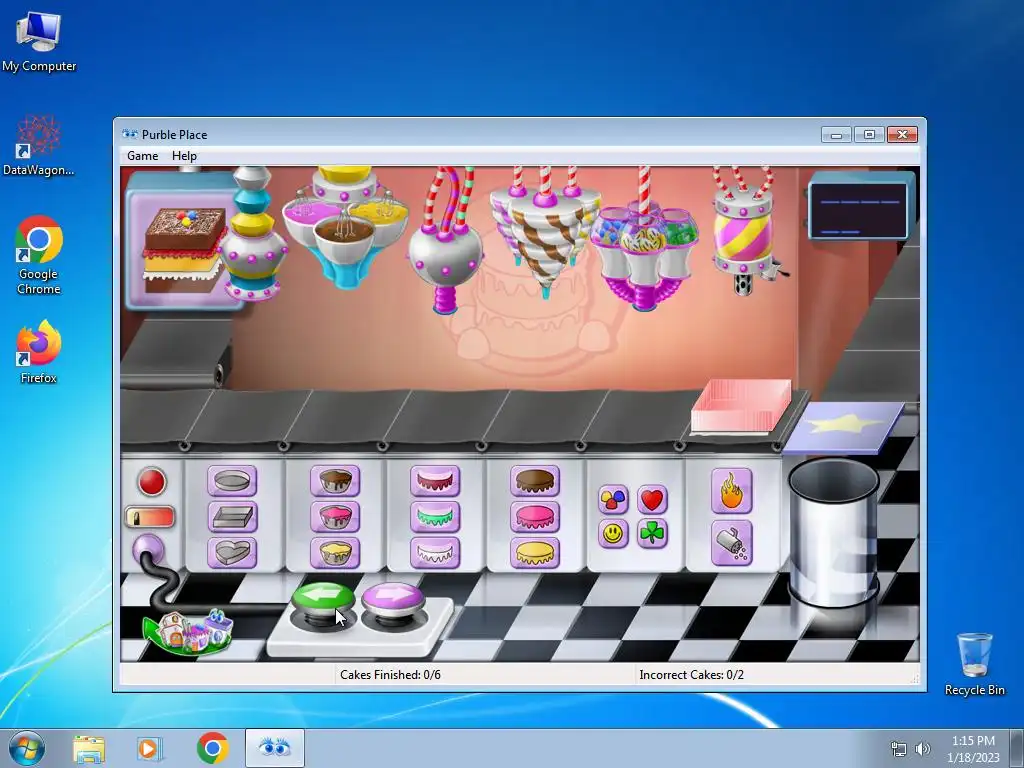Flip the red power switch
Viewport: 1024px width, 768px height.
[150, 517]
